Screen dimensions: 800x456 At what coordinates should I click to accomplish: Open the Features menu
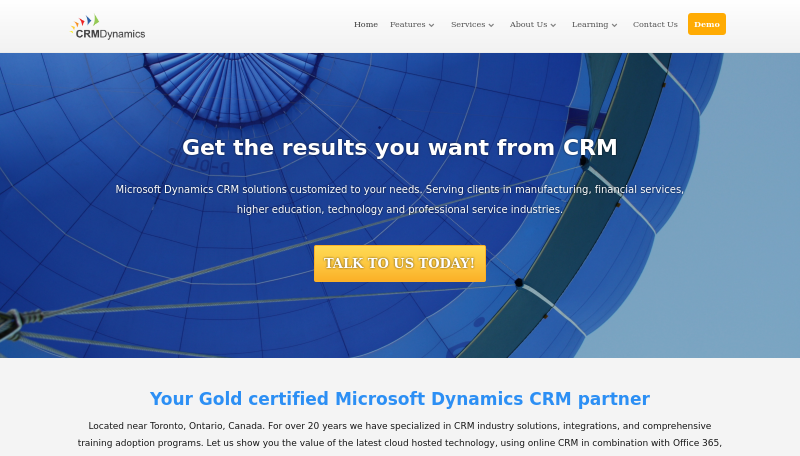(407, 24)
